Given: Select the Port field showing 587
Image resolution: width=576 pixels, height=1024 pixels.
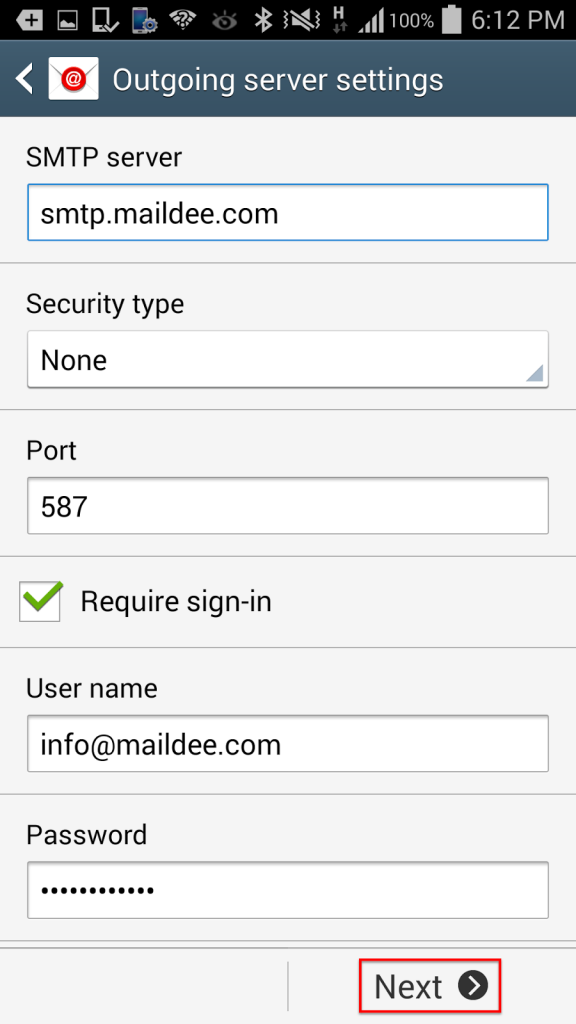Looking at the screenshot, I should click(287, 506).
